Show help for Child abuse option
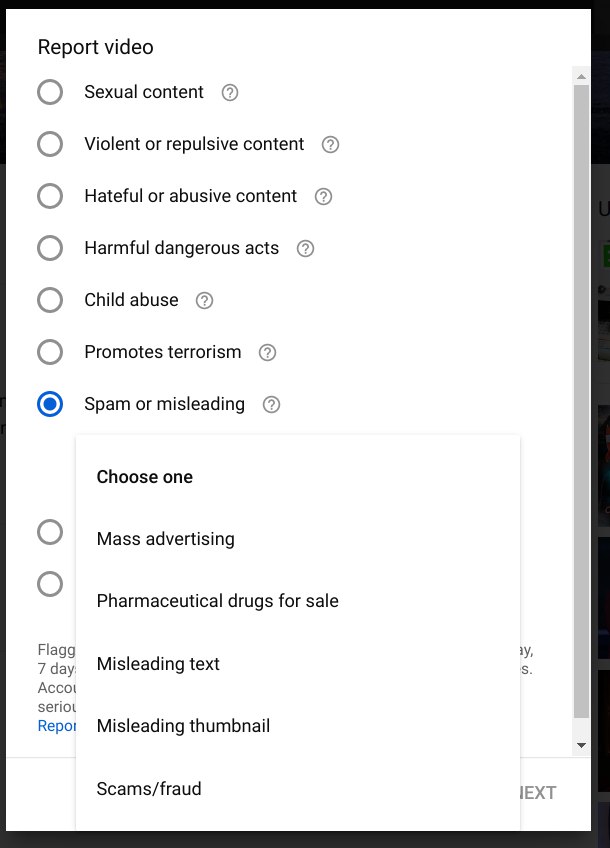This screenshot has width=610, height=848. pos(205,301)
